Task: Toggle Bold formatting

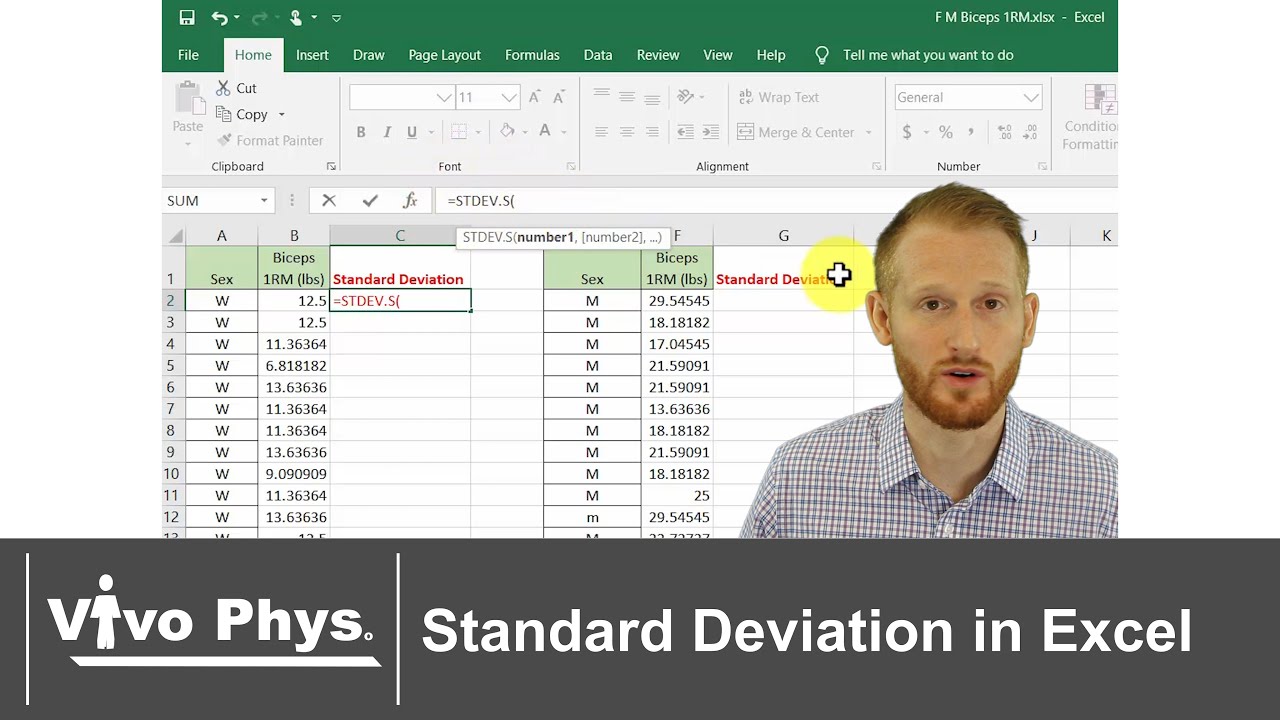Action: click(361, 132)
